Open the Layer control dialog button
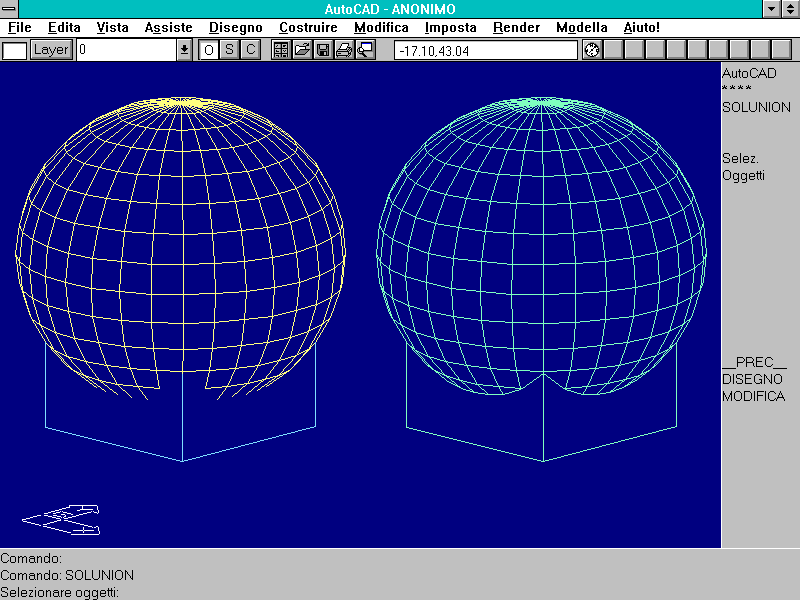 pos(51,50)
